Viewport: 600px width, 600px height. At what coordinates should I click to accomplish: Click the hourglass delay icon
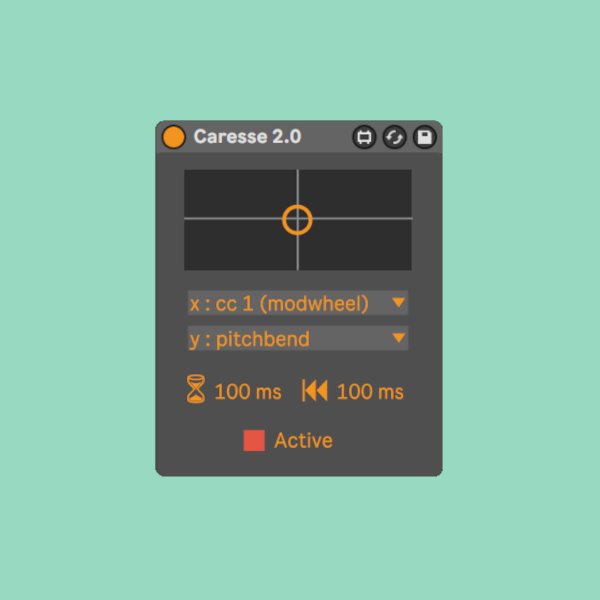[x=196, y=389]
